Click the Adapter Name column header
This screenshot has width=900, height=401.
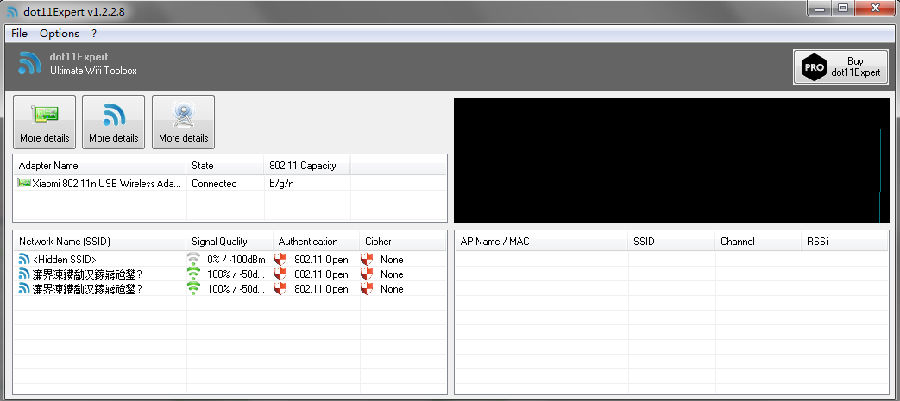pos(48,165)
